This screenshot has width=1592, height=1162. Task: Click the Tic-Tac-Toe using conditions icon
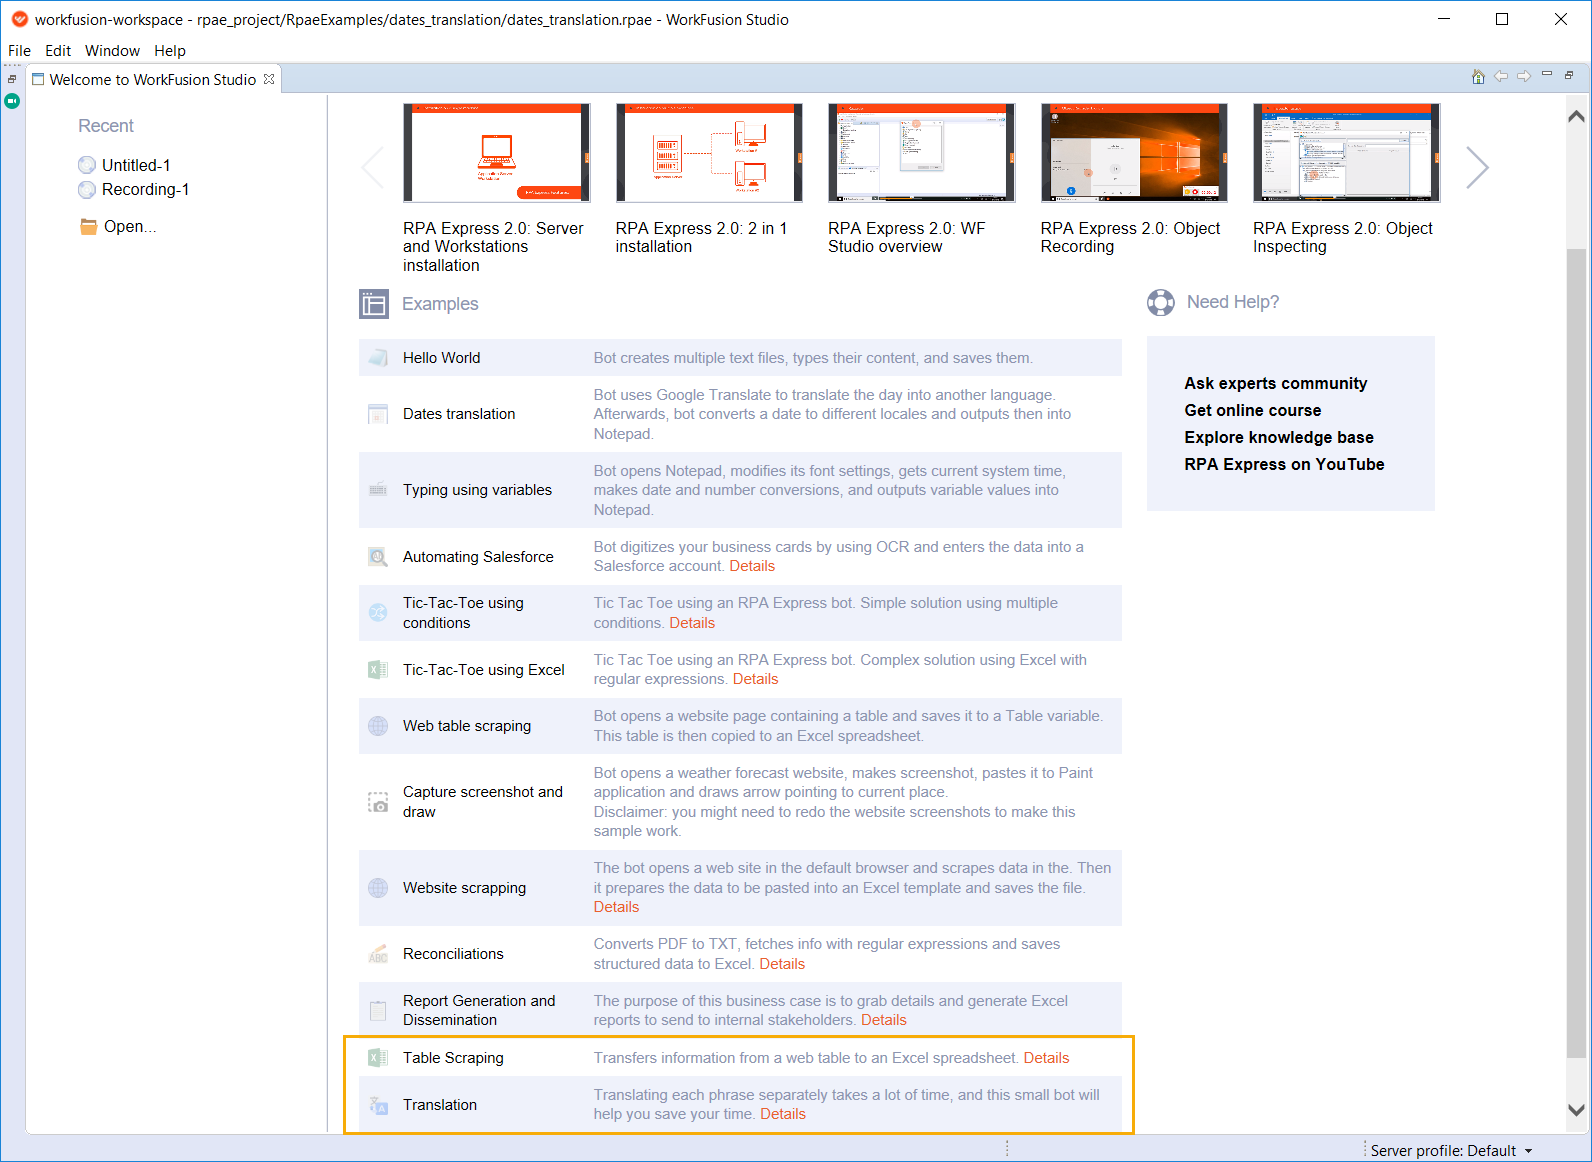click(378, 613)
